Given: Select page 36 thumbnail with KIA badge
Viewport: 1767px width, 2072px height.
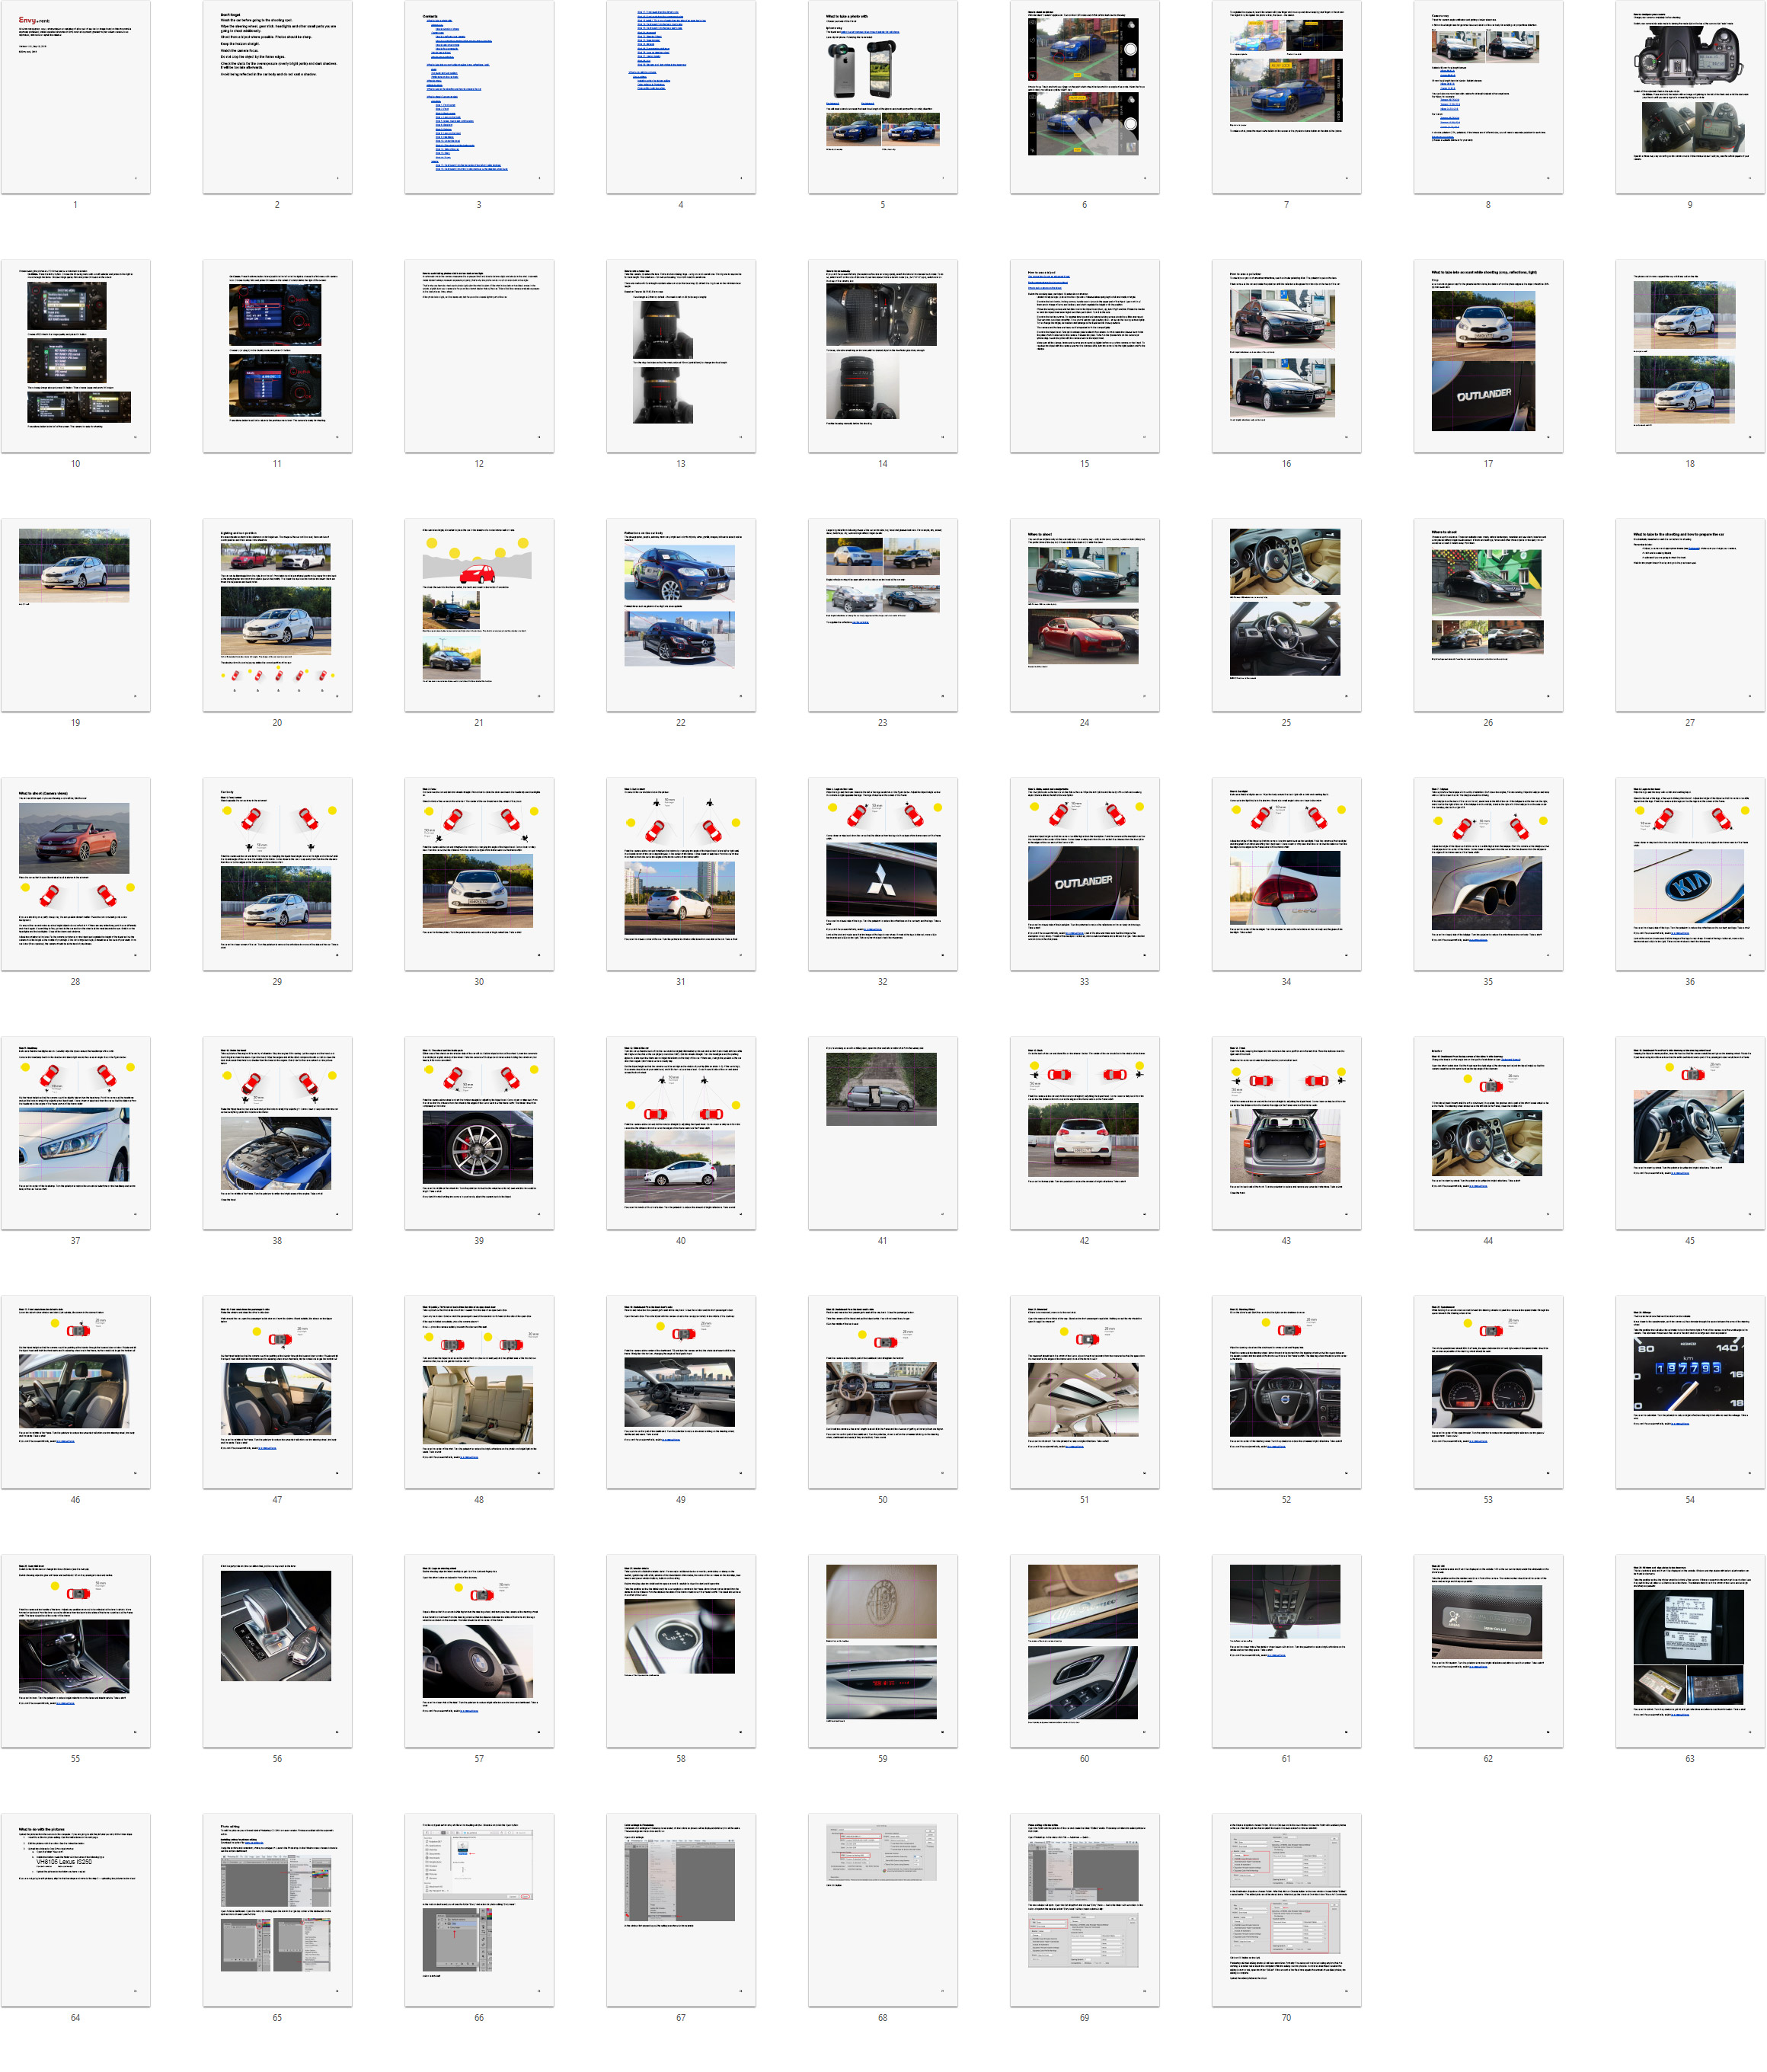Looking at the screenshot, I should click(x=1689, y=874).
